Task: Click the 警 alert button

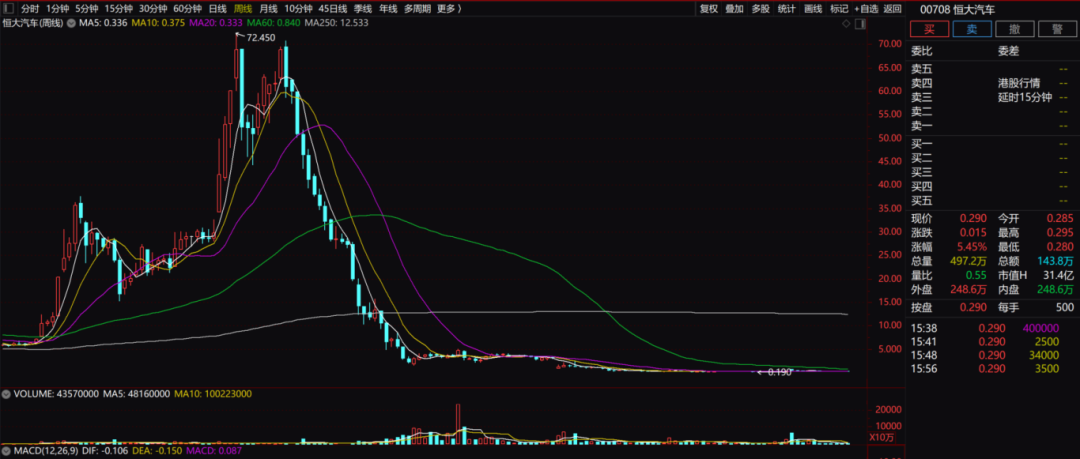Action: click(x=1057, y=29)
